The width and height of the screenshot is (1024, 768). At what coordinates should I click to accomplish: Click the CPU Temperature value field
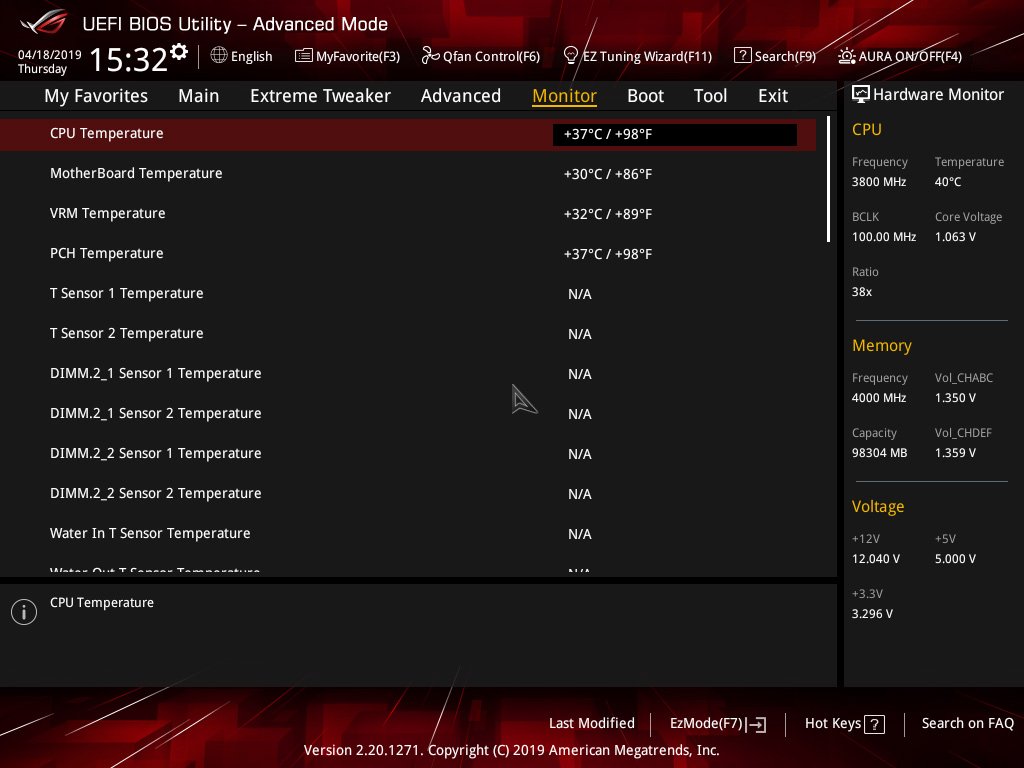point(675,135)
